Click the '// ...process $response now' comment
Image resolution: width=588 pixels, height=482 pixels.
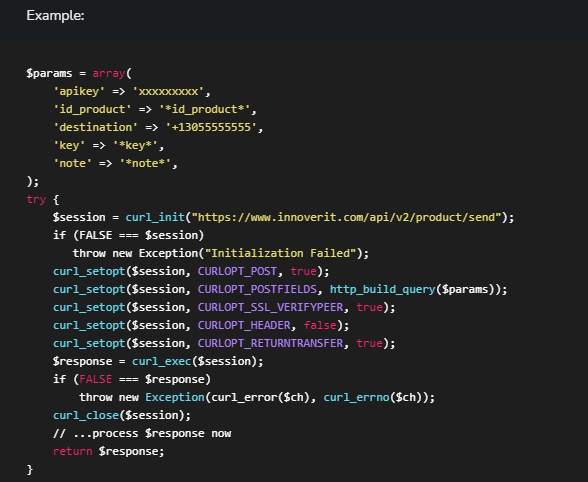[x=142, y=433]
